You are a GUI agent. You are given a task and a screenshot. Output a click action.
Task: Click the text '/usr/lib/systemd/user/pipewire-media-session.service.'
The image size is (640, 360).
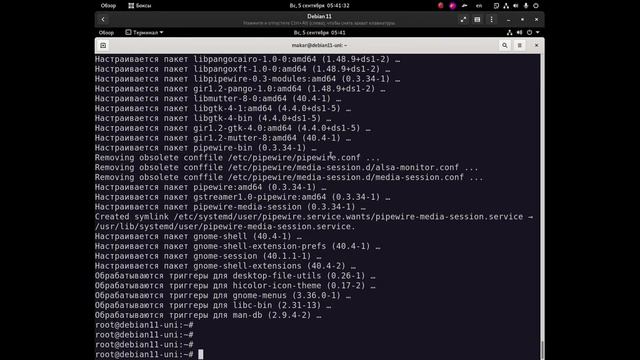(225, 227)
